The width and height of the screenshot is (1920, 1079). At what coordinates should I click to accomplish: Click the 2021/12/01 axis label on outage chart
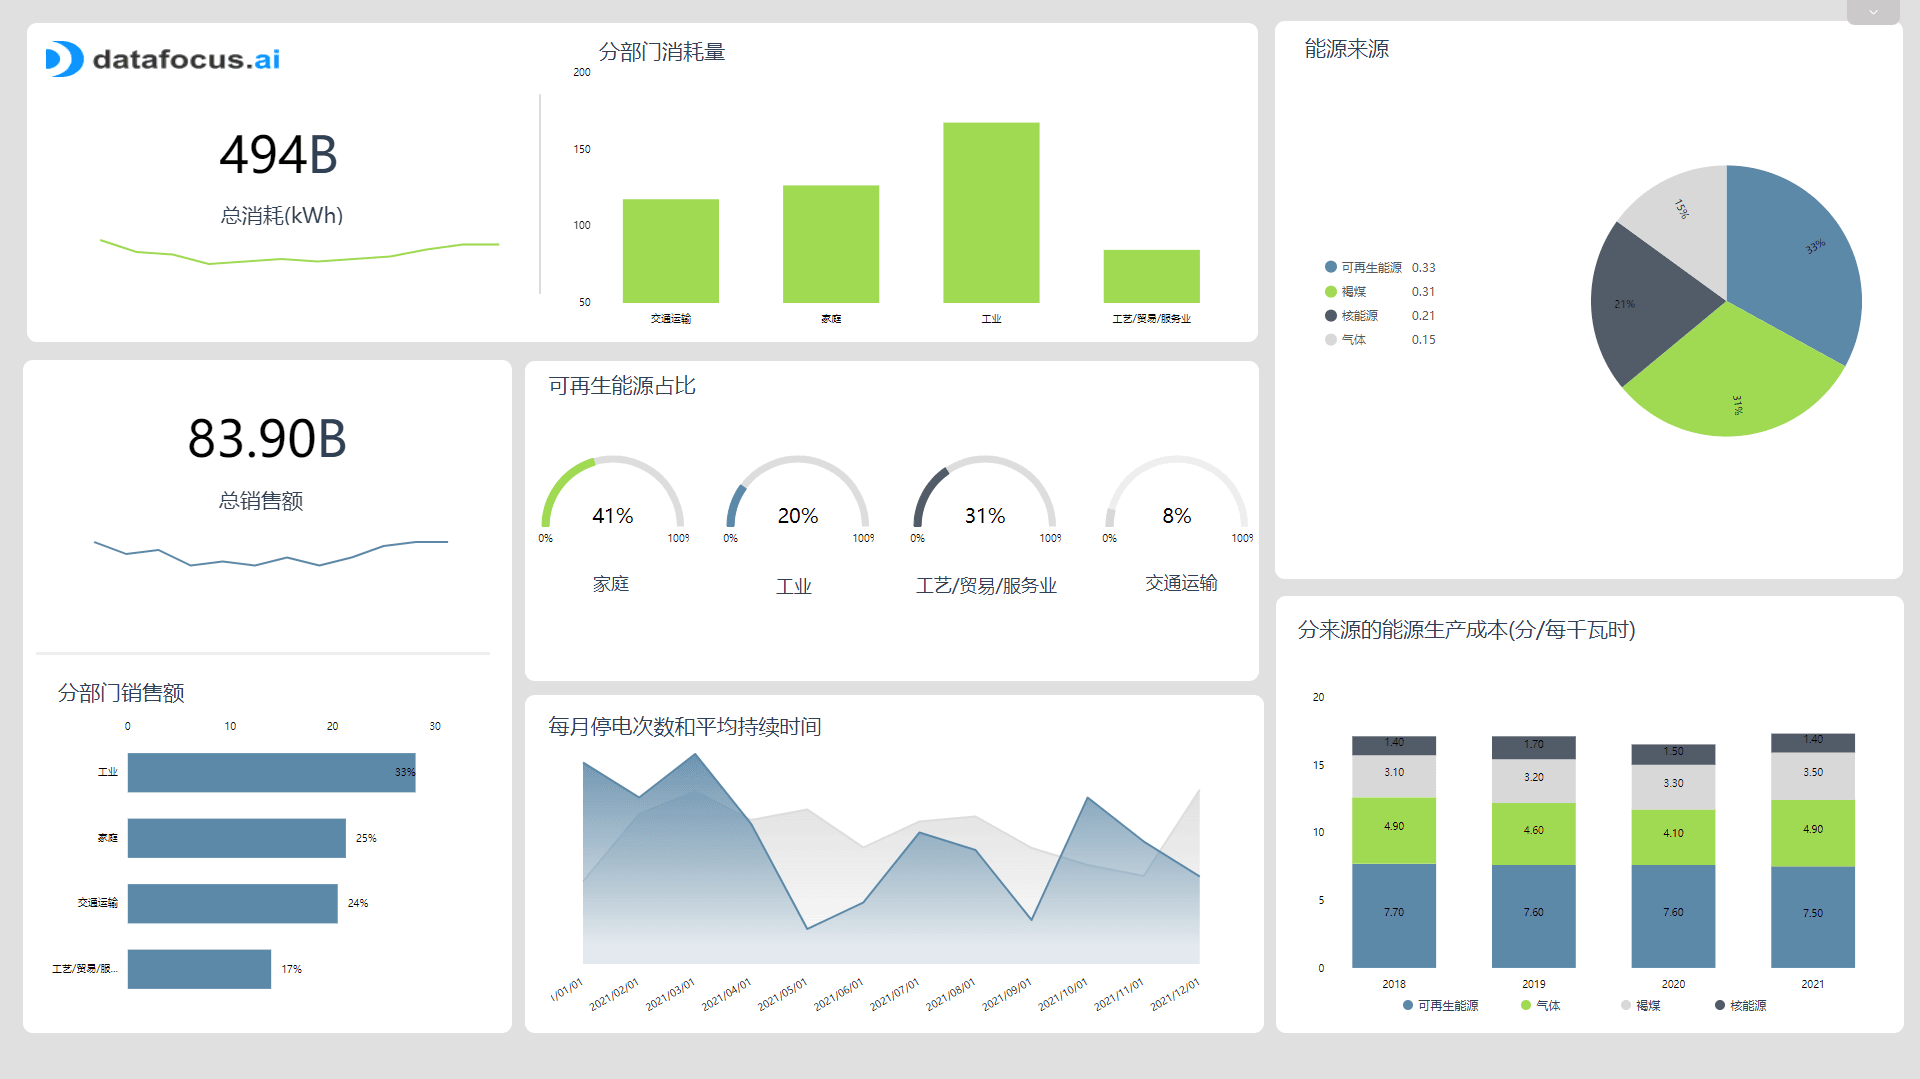click(1175, 995)
